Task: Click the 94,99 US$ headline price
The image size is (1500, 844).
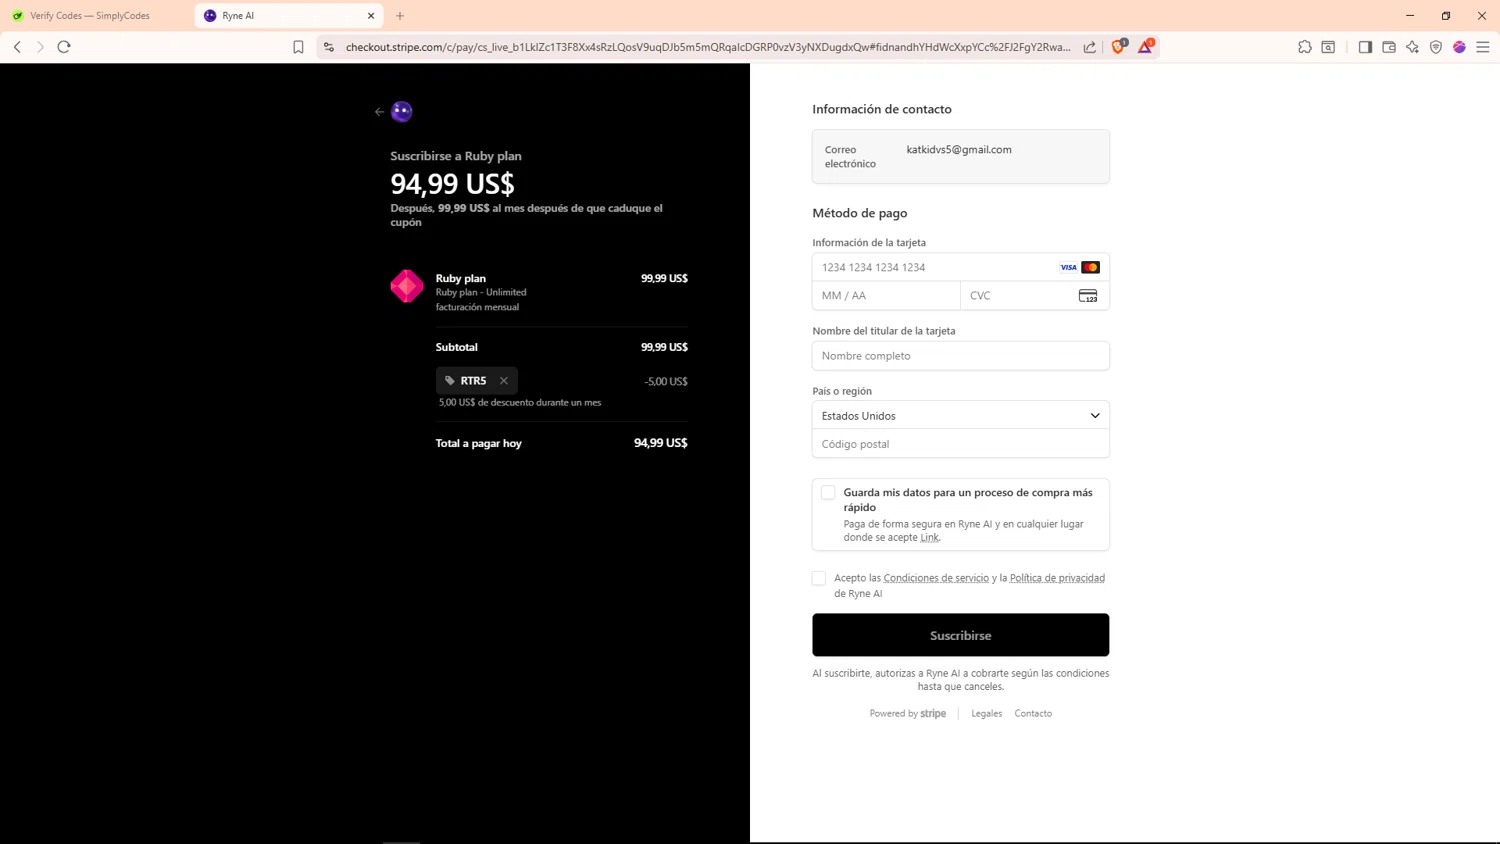Action: click(452, 184)
